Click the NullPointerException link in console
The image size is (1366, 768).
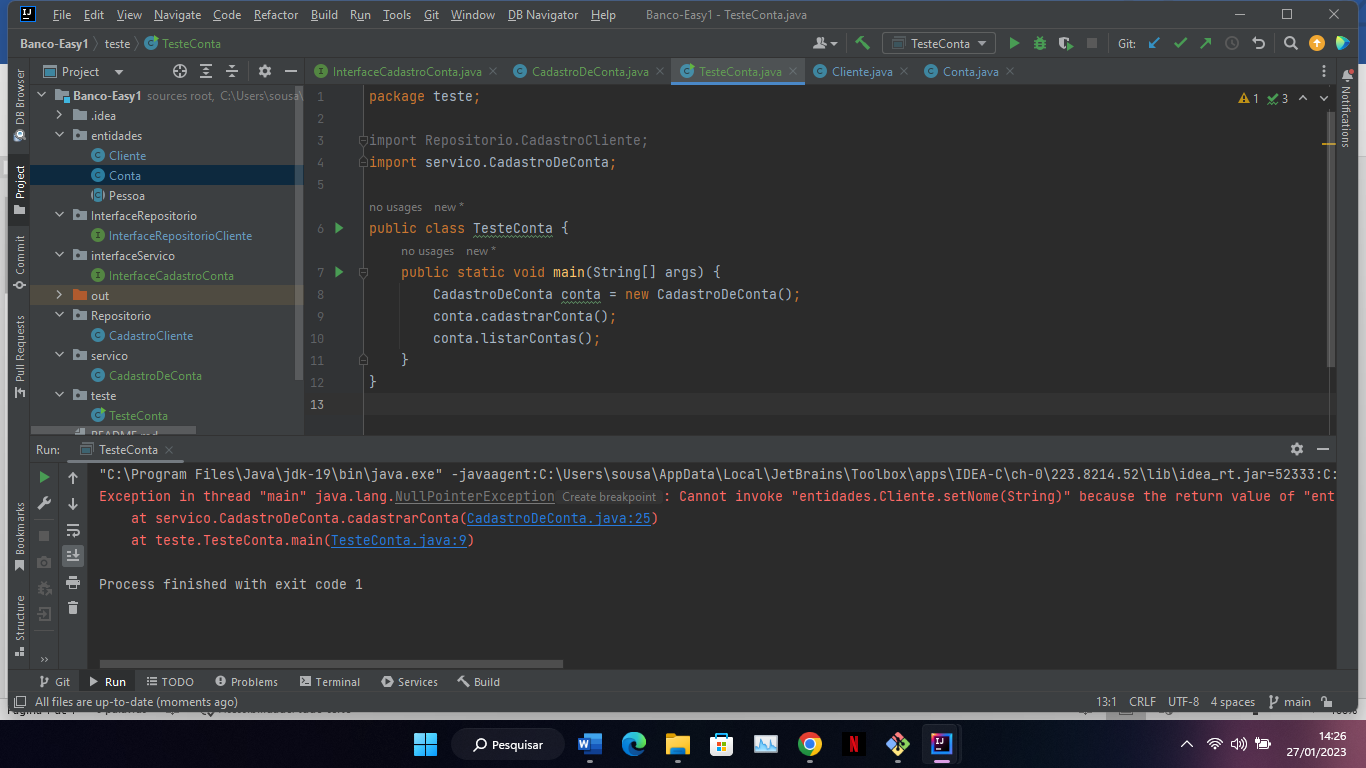(475, 496)
